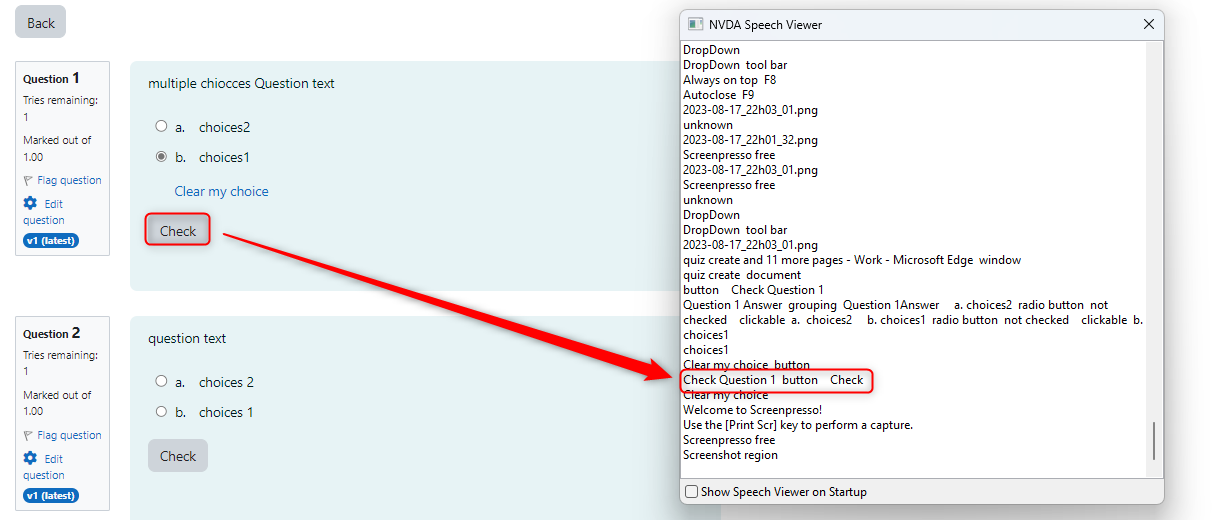Open Edit question link for Question 1
The height and width of the screenshot is (520, 1213).
(44, 211)
